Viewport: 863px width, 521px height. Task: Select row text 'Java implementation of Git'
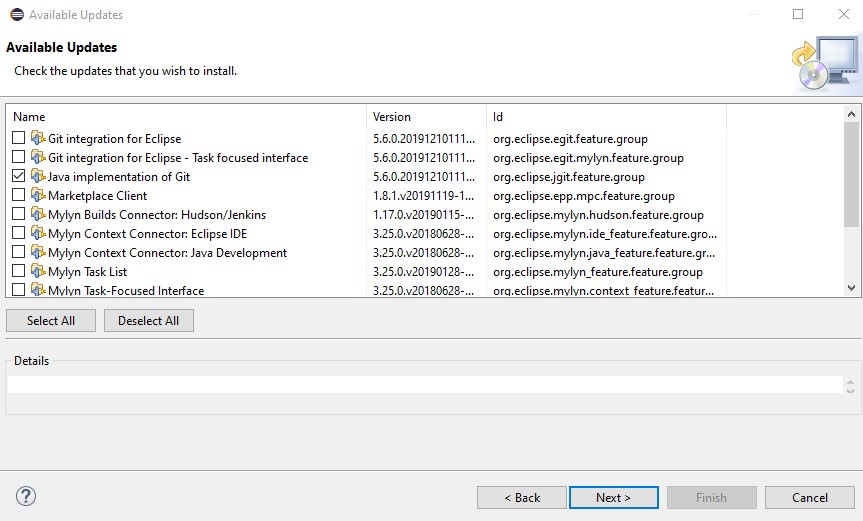click(119, 177)
